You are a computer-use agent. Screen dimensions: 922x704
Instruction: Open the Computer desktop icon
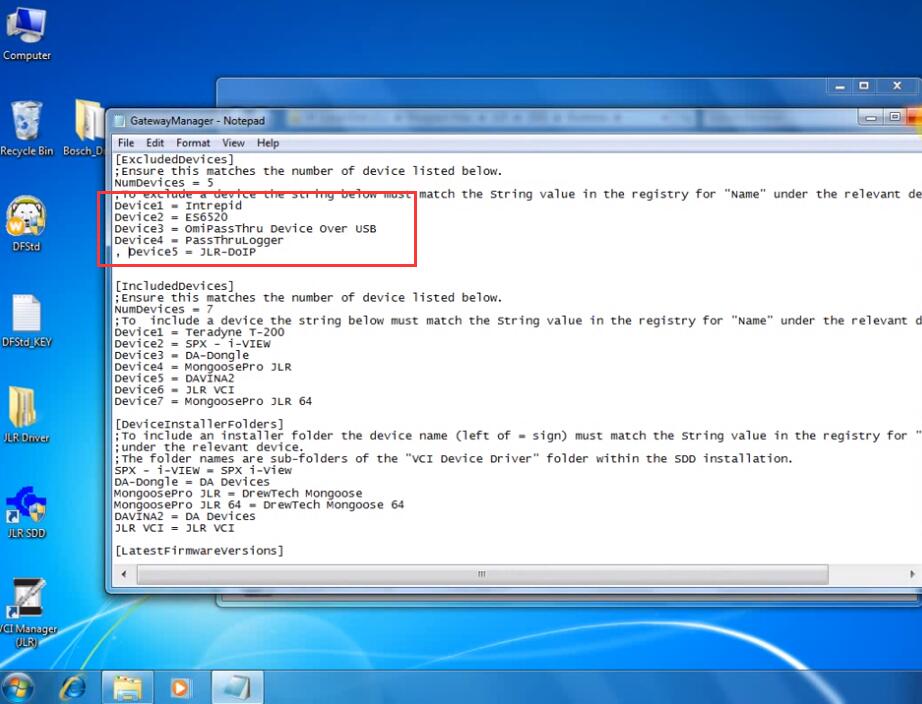[x=26, y=32]
